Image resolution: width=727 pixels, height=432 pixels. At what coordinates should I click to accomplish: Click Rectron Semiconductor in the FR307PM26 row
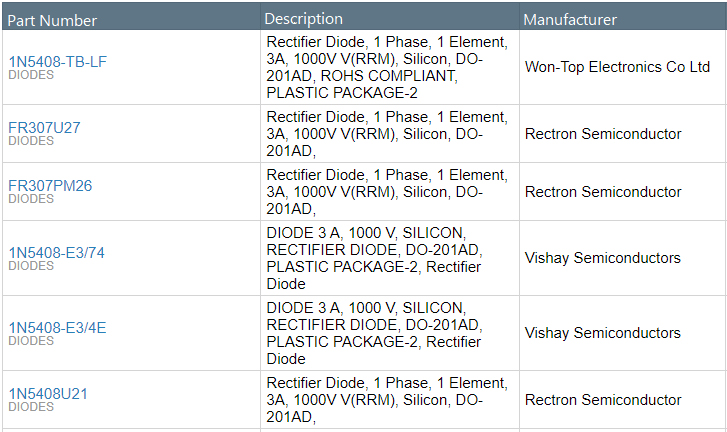pos(603,192)
